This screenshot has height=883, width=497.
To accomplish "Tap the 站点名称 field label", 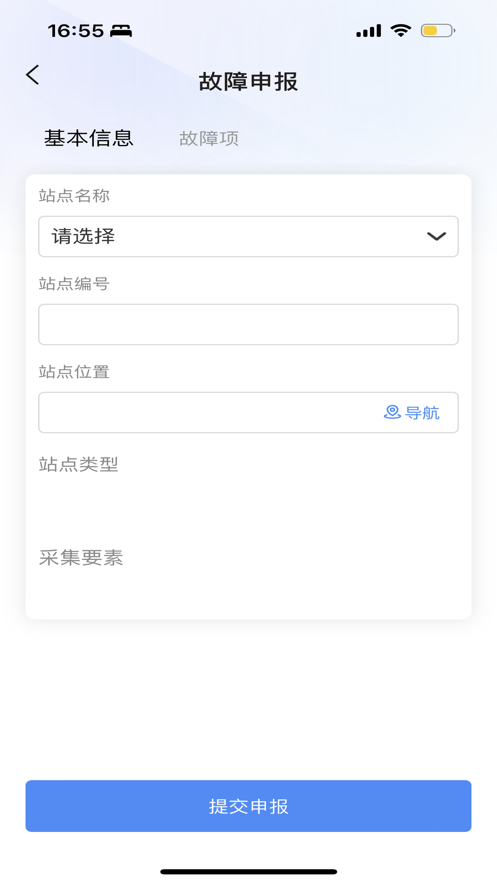I will click(74, 196).
